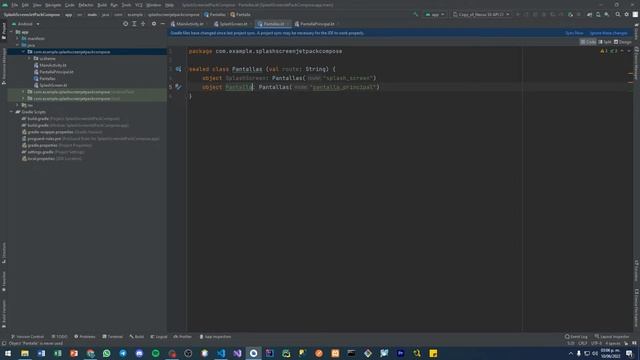Open the Build menu
The height and width of the screenshot is (360, 640).
click(x=102, y=5)
